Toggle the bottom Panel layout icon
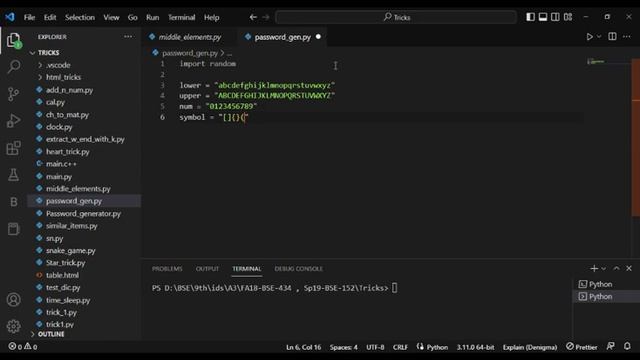The image size is (640, 360). pos(543,17)
